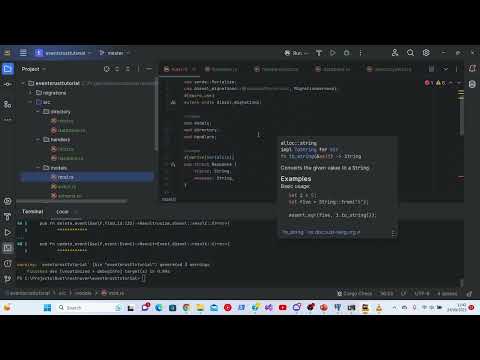Open Search Everywhere magnifier icon
The width and height of the screenshot is (480, 360).
pos(410,53)
